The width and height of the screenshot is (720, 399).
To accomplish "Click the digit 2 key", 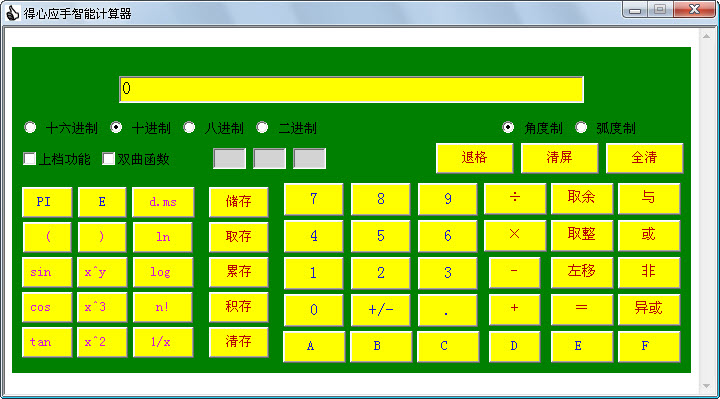I will click(x=381, y=273).
